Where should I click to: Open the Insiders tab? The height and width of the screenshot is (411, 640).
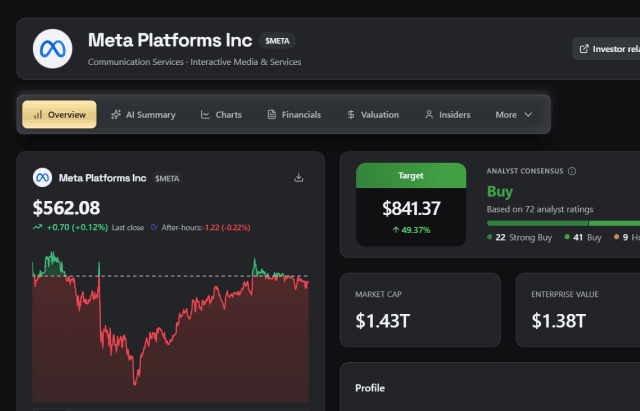[x=447, y=115]
